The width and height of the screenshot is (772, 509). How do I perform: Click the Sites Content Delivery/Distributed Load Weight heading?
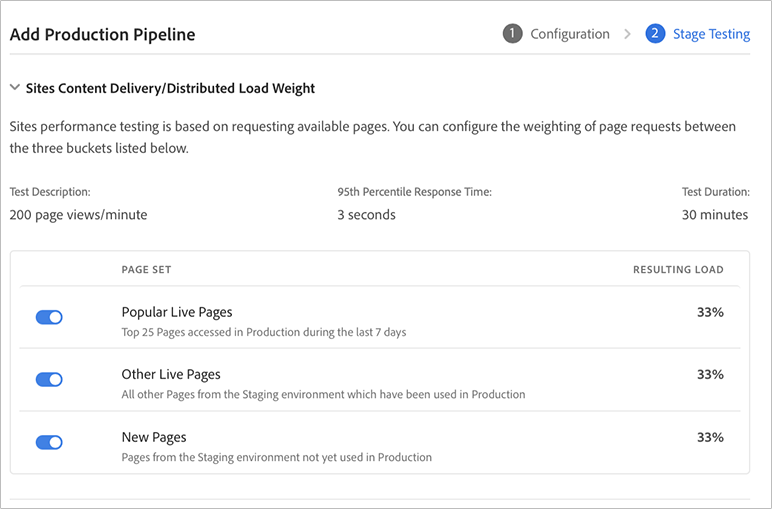(x=170, y=88)
